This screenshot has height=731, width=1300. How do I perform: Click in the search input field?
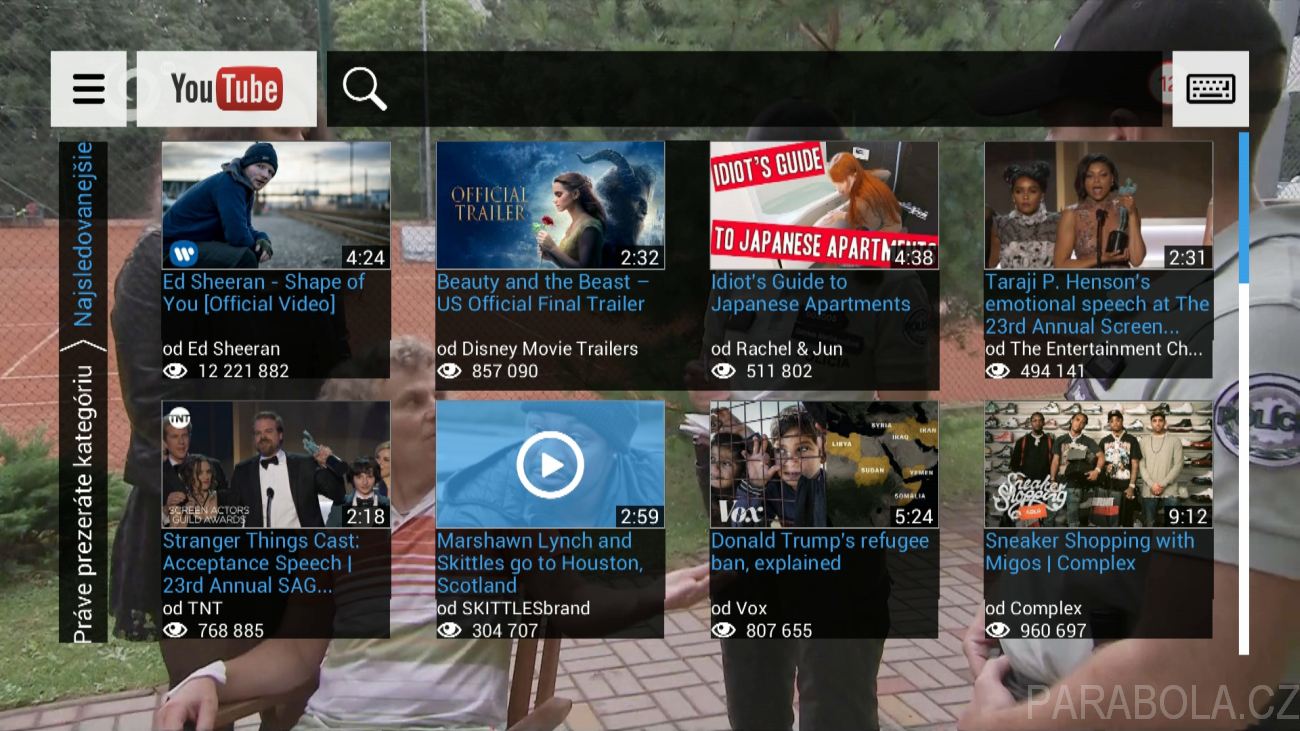point(744,89)
